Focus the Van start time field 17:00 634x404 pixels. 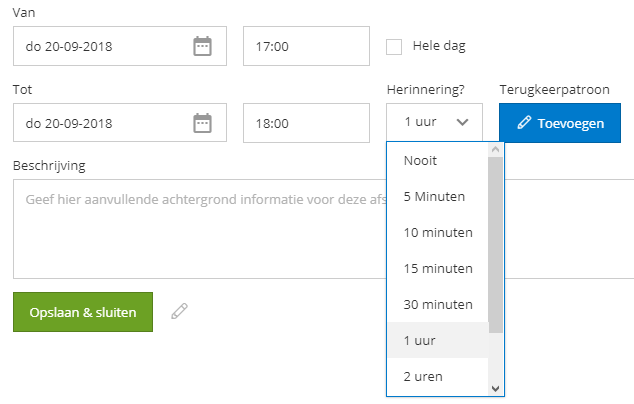pos(306,46)
